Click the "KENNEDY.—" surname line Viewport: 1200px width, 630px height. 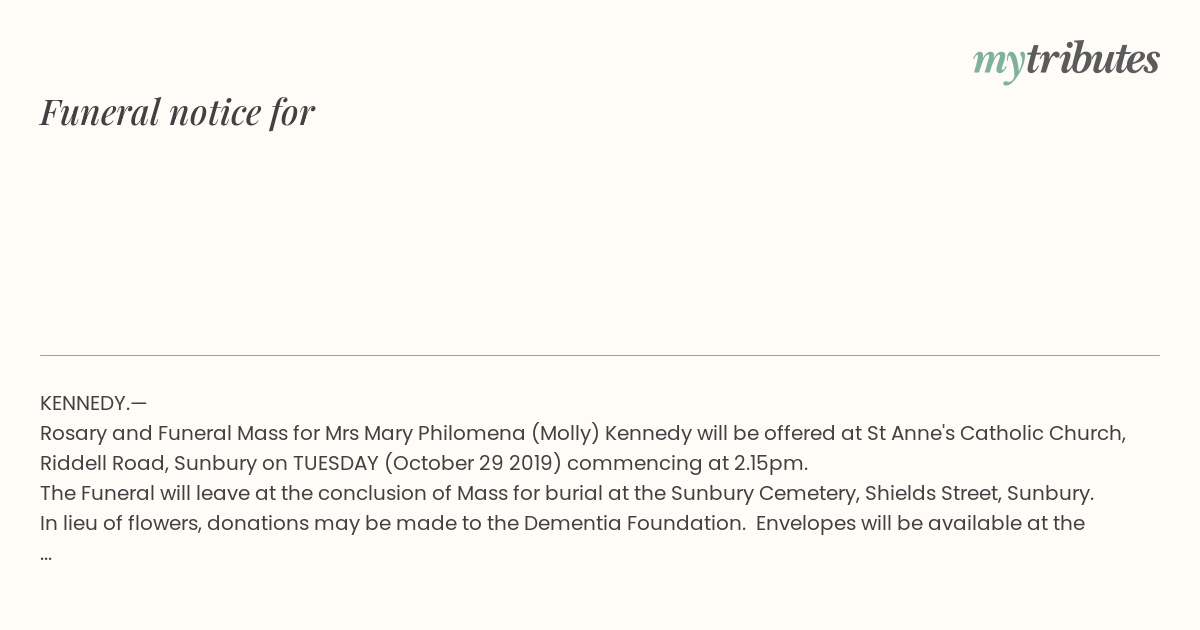point(93,403)
